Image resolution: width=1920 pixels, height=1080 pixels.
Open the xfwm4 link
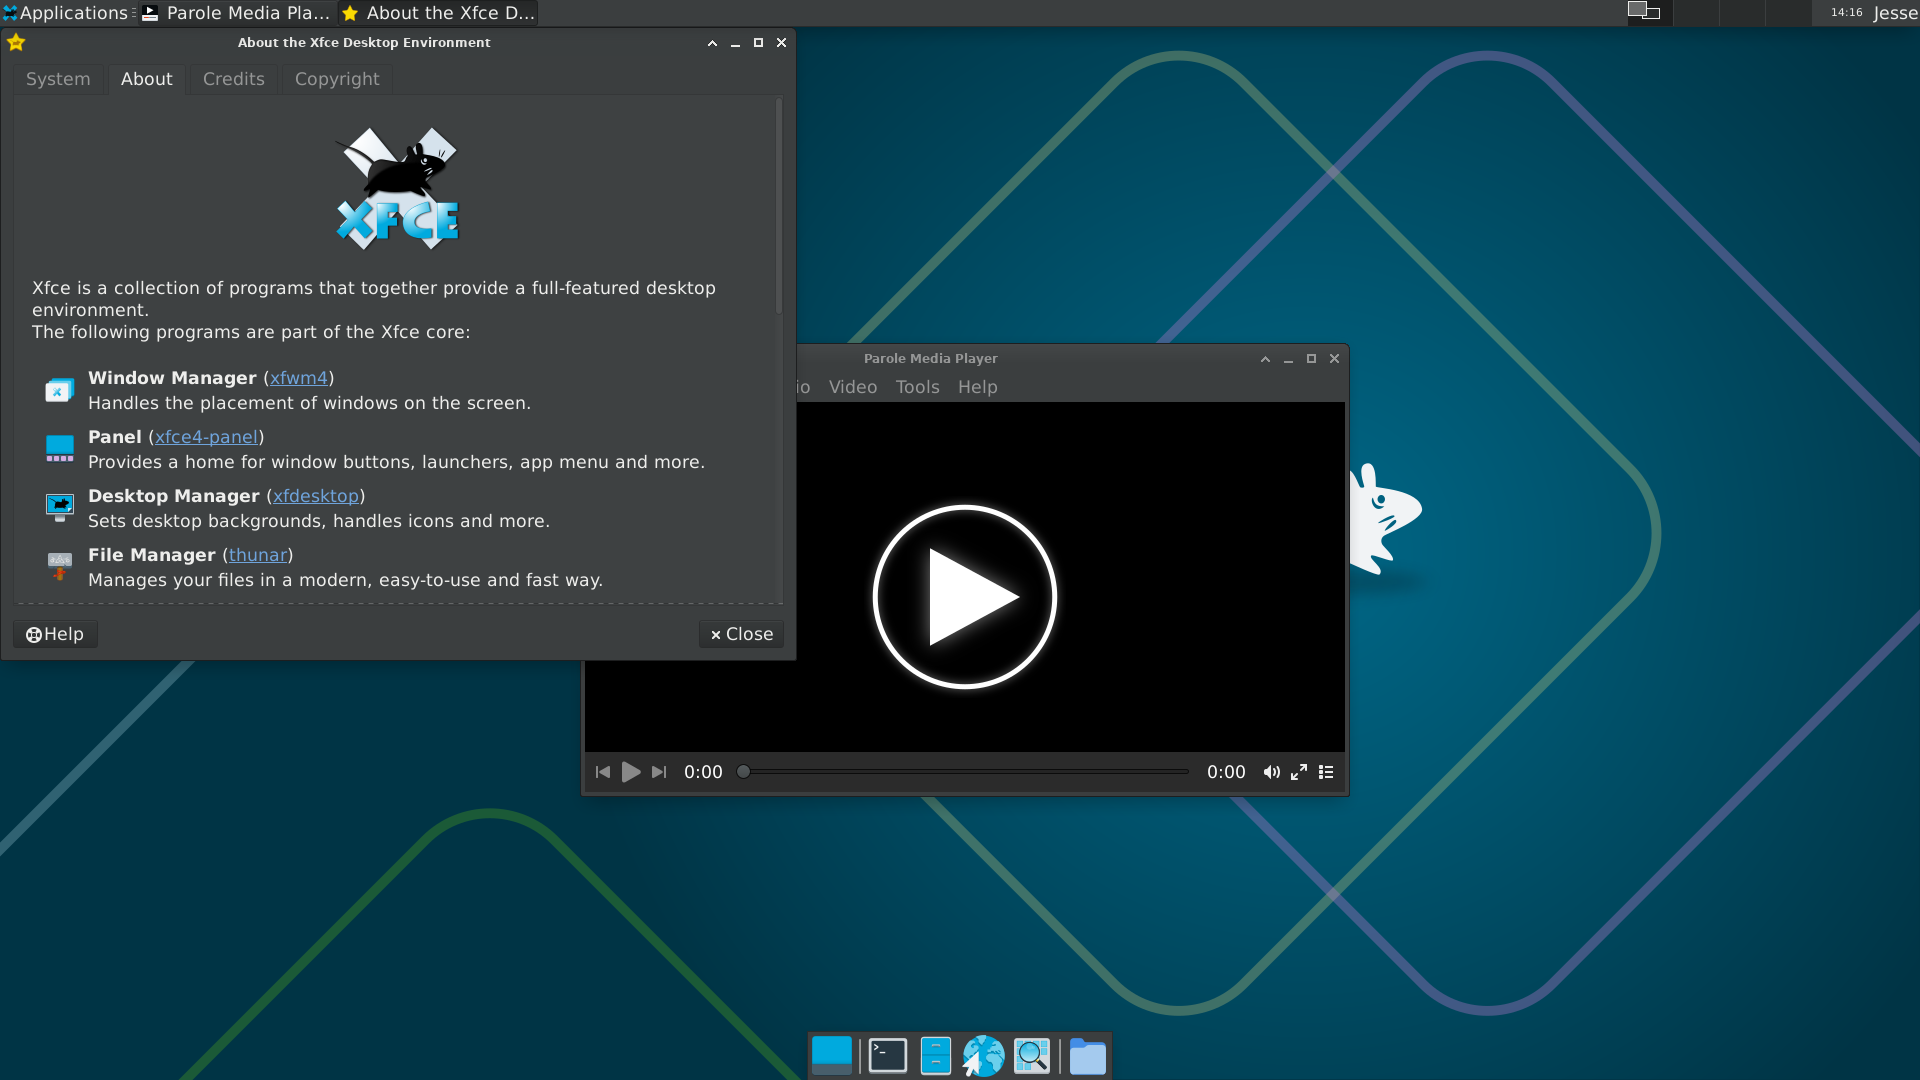(x=299, y=378)
